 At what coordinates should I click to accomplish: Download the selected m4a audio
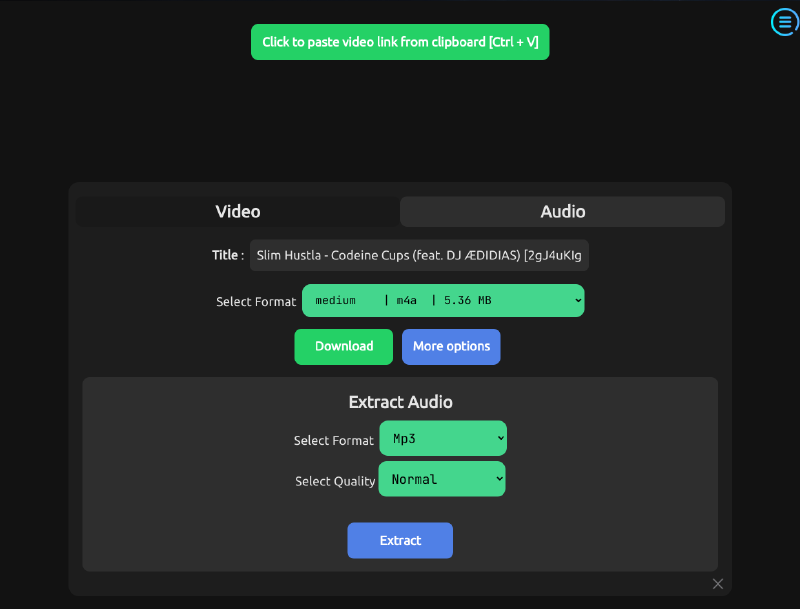click(343, 346)
